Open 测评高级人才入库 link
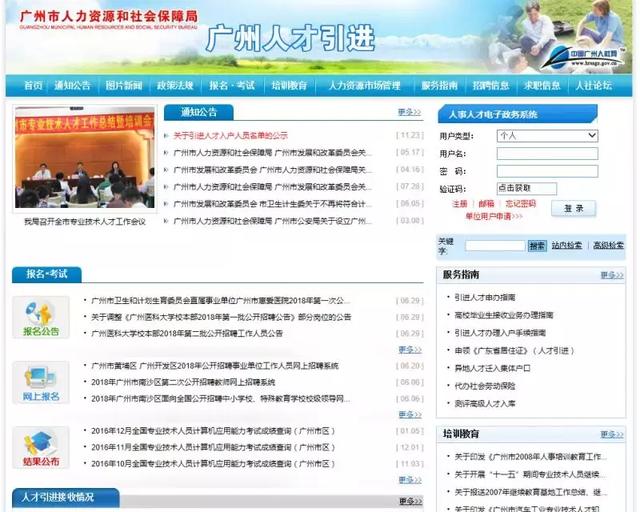This screenshot has width=640, height=512. pos(485,404)
